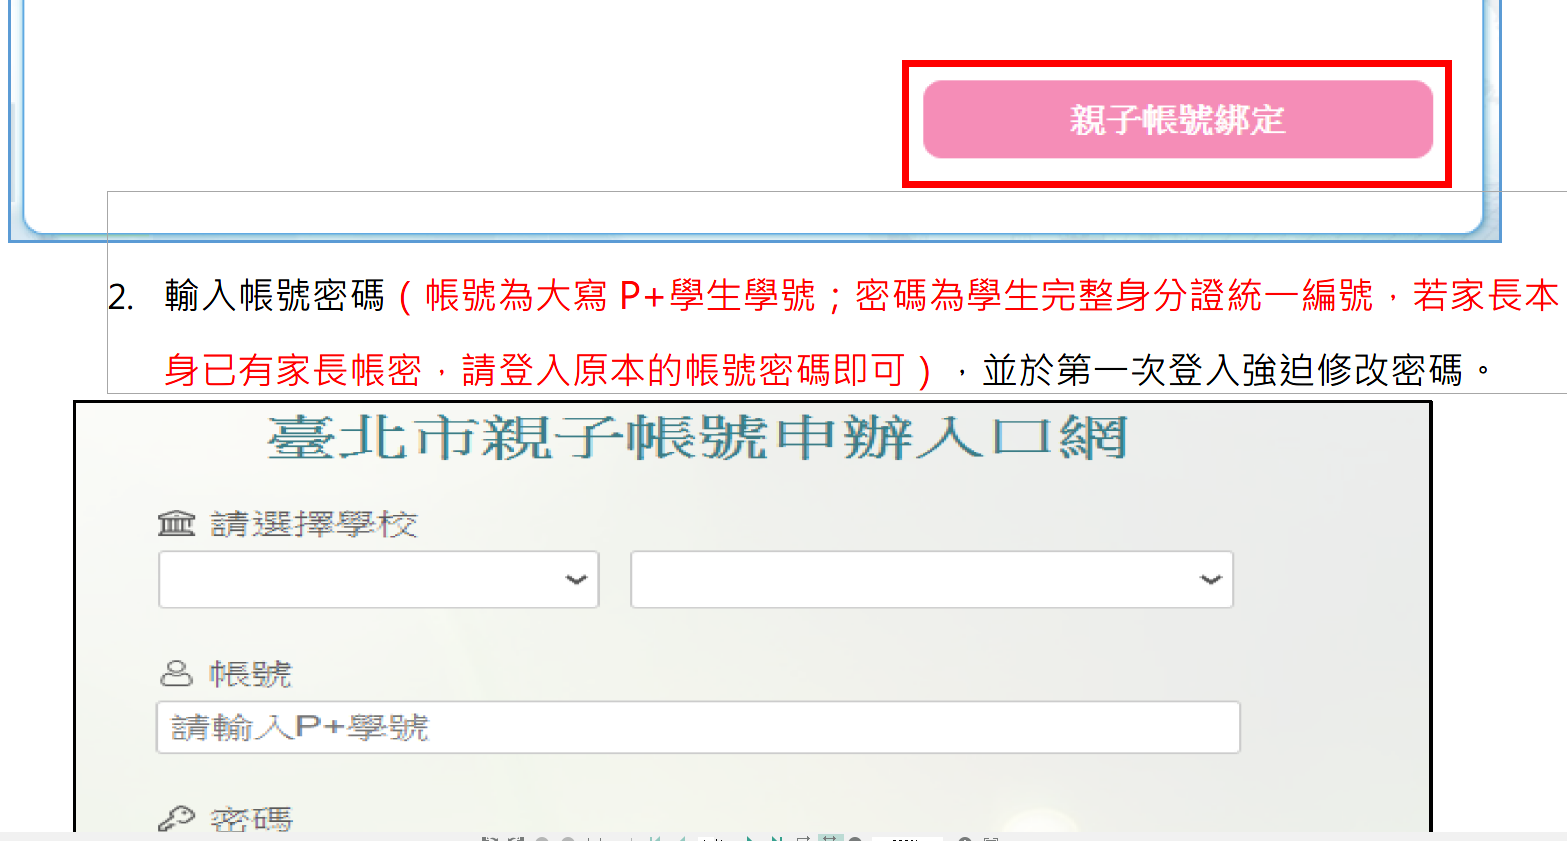Focus the 請輸入P+學號 account input field
The image size is (1567, 841).
pyautogui.click(x=698, y=727)
